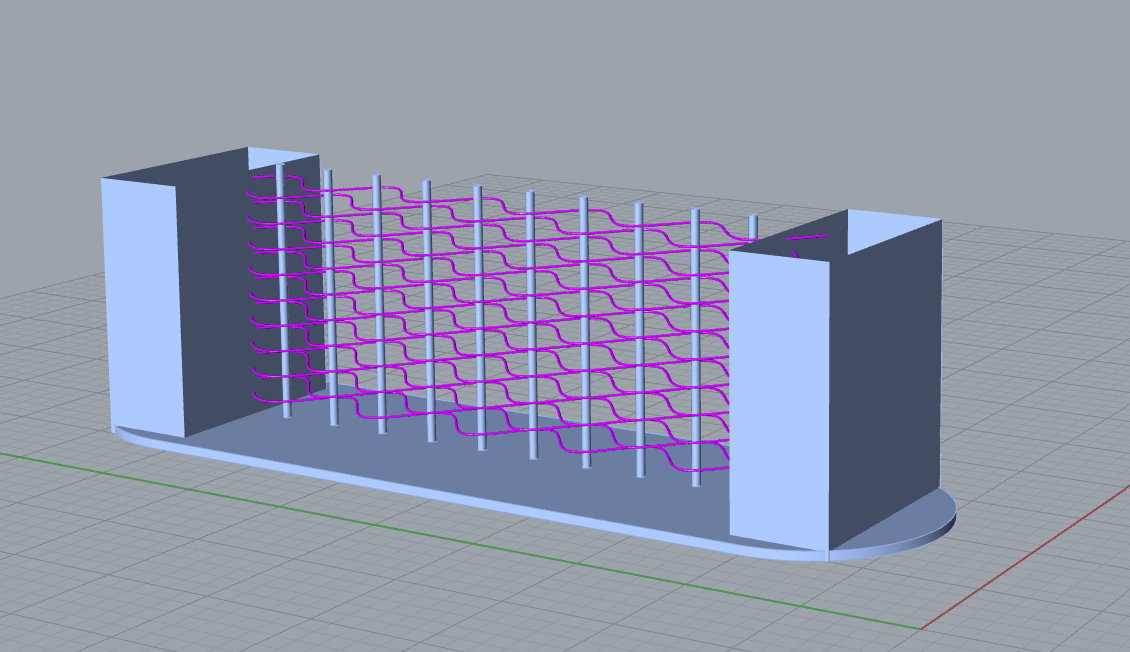Select the short rod beside right block
The image size is (1130, 652).
pos(753,228)
